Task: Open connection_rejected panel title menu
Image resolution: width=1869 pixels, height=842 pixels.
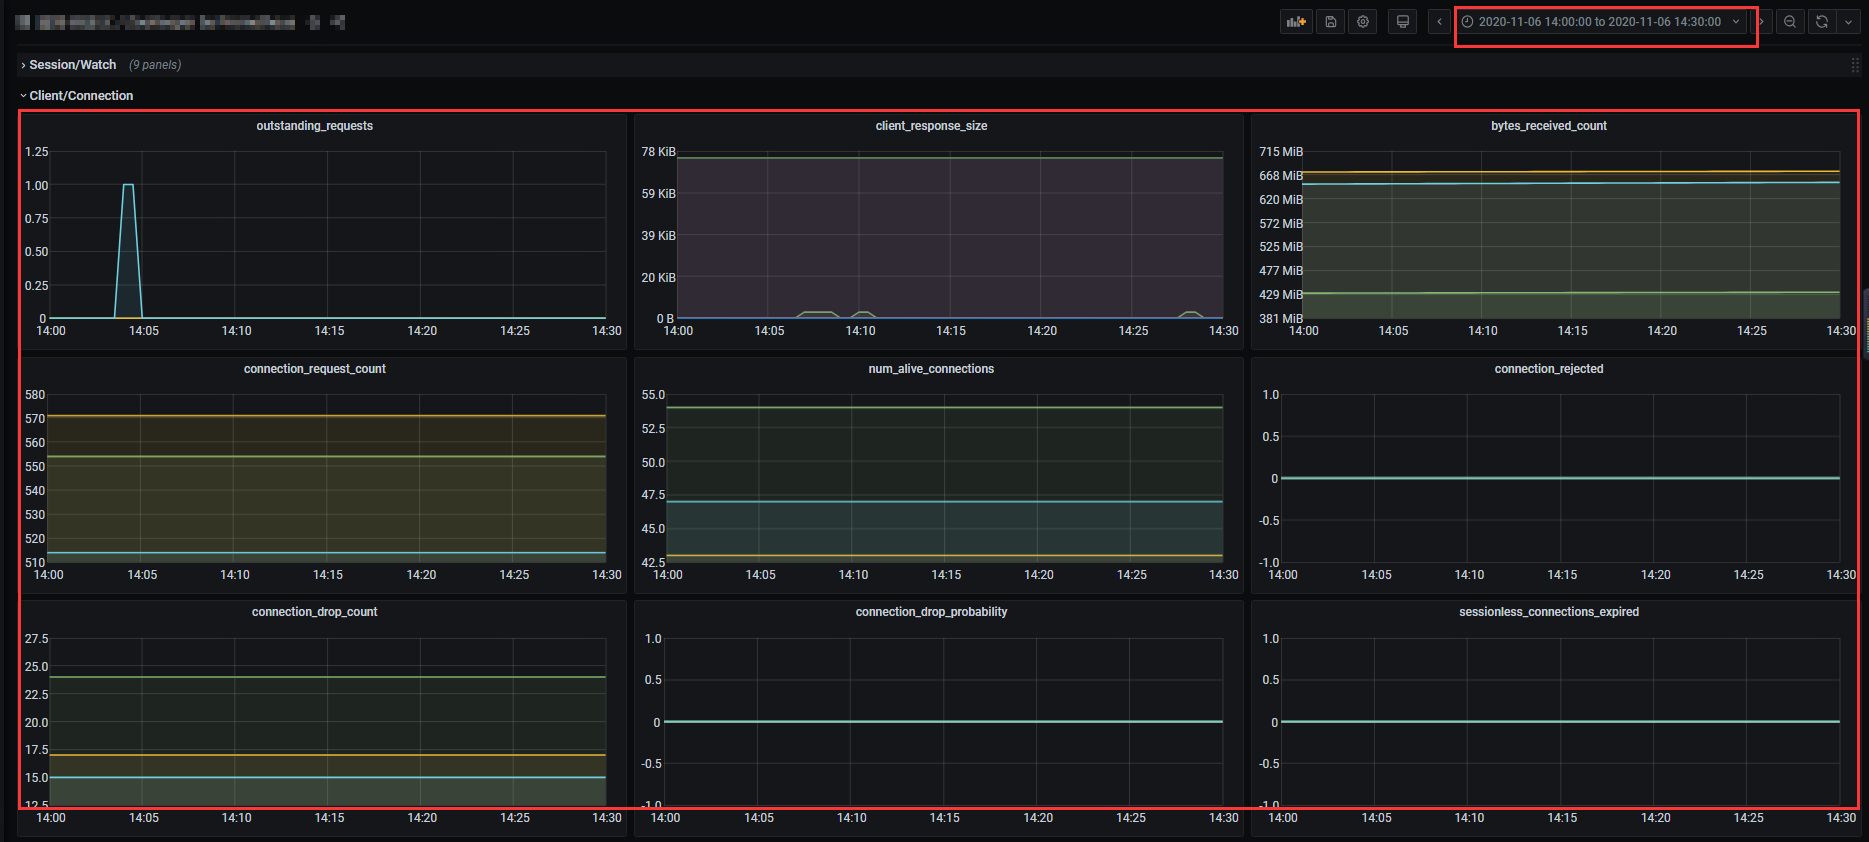Action: (x=1548, y=369)
